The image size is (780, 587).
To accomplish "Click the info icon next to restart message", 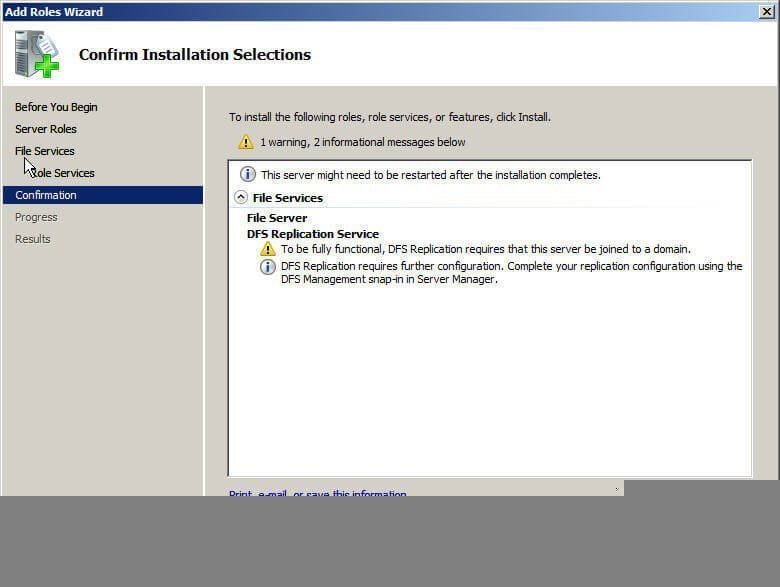I will click(x=248, y=175).
